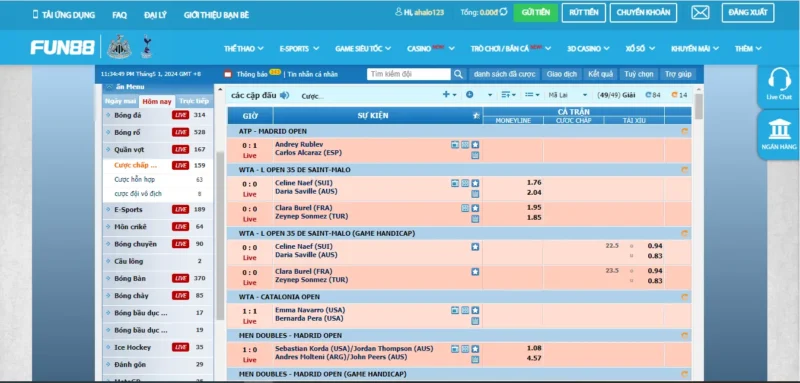Click the green Gửi Tiền button
800x383 pixels.
point(536,12)
